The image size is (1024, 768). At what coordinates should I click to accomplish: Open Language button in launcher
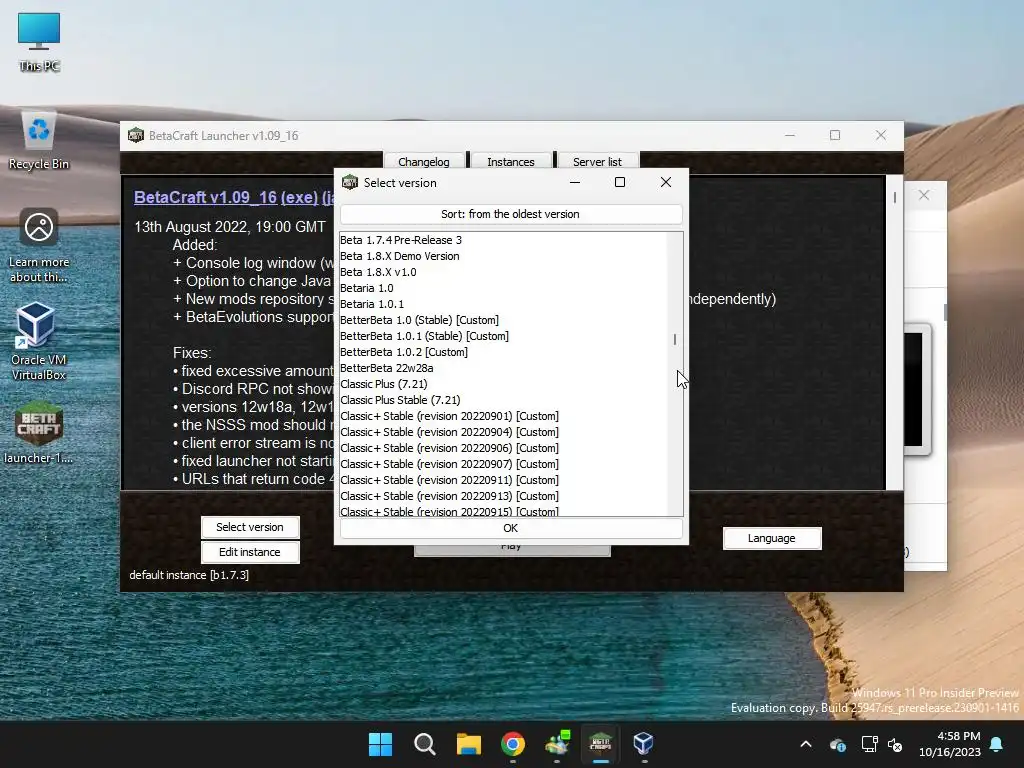tap(772, 538)
